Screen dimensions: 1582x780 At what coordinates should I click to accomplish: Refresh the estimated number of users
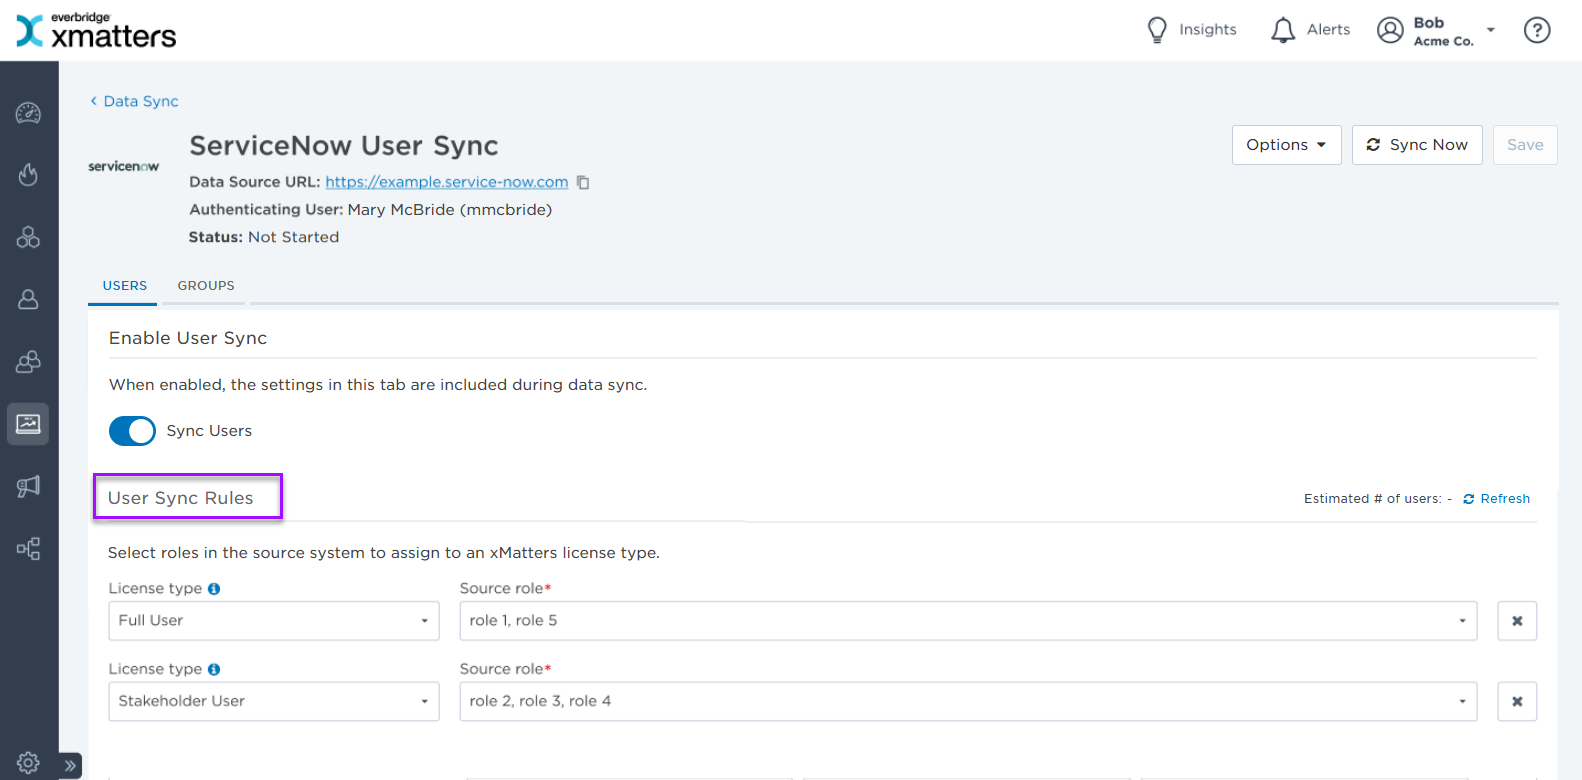(x=1496, y=499)
